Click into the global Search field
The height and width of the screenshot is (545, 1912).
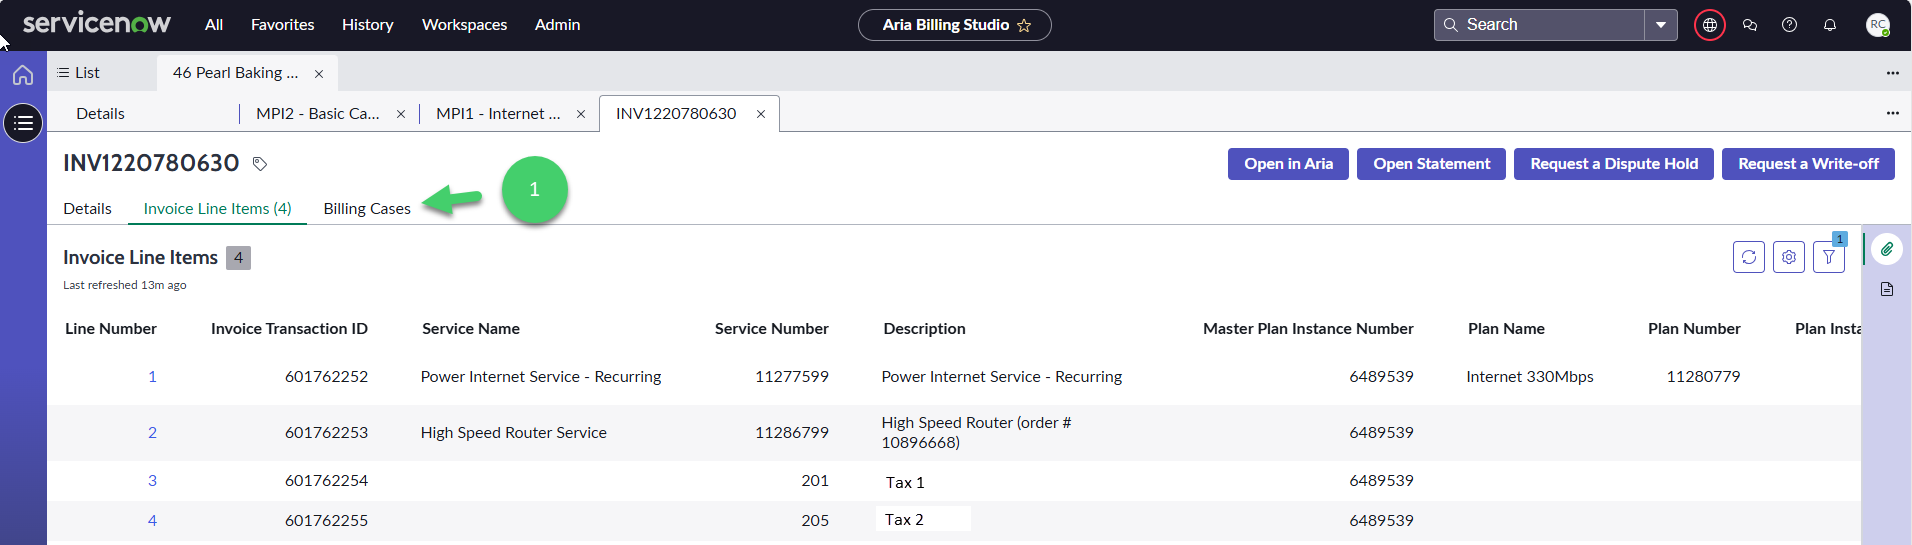[1540, 25]
